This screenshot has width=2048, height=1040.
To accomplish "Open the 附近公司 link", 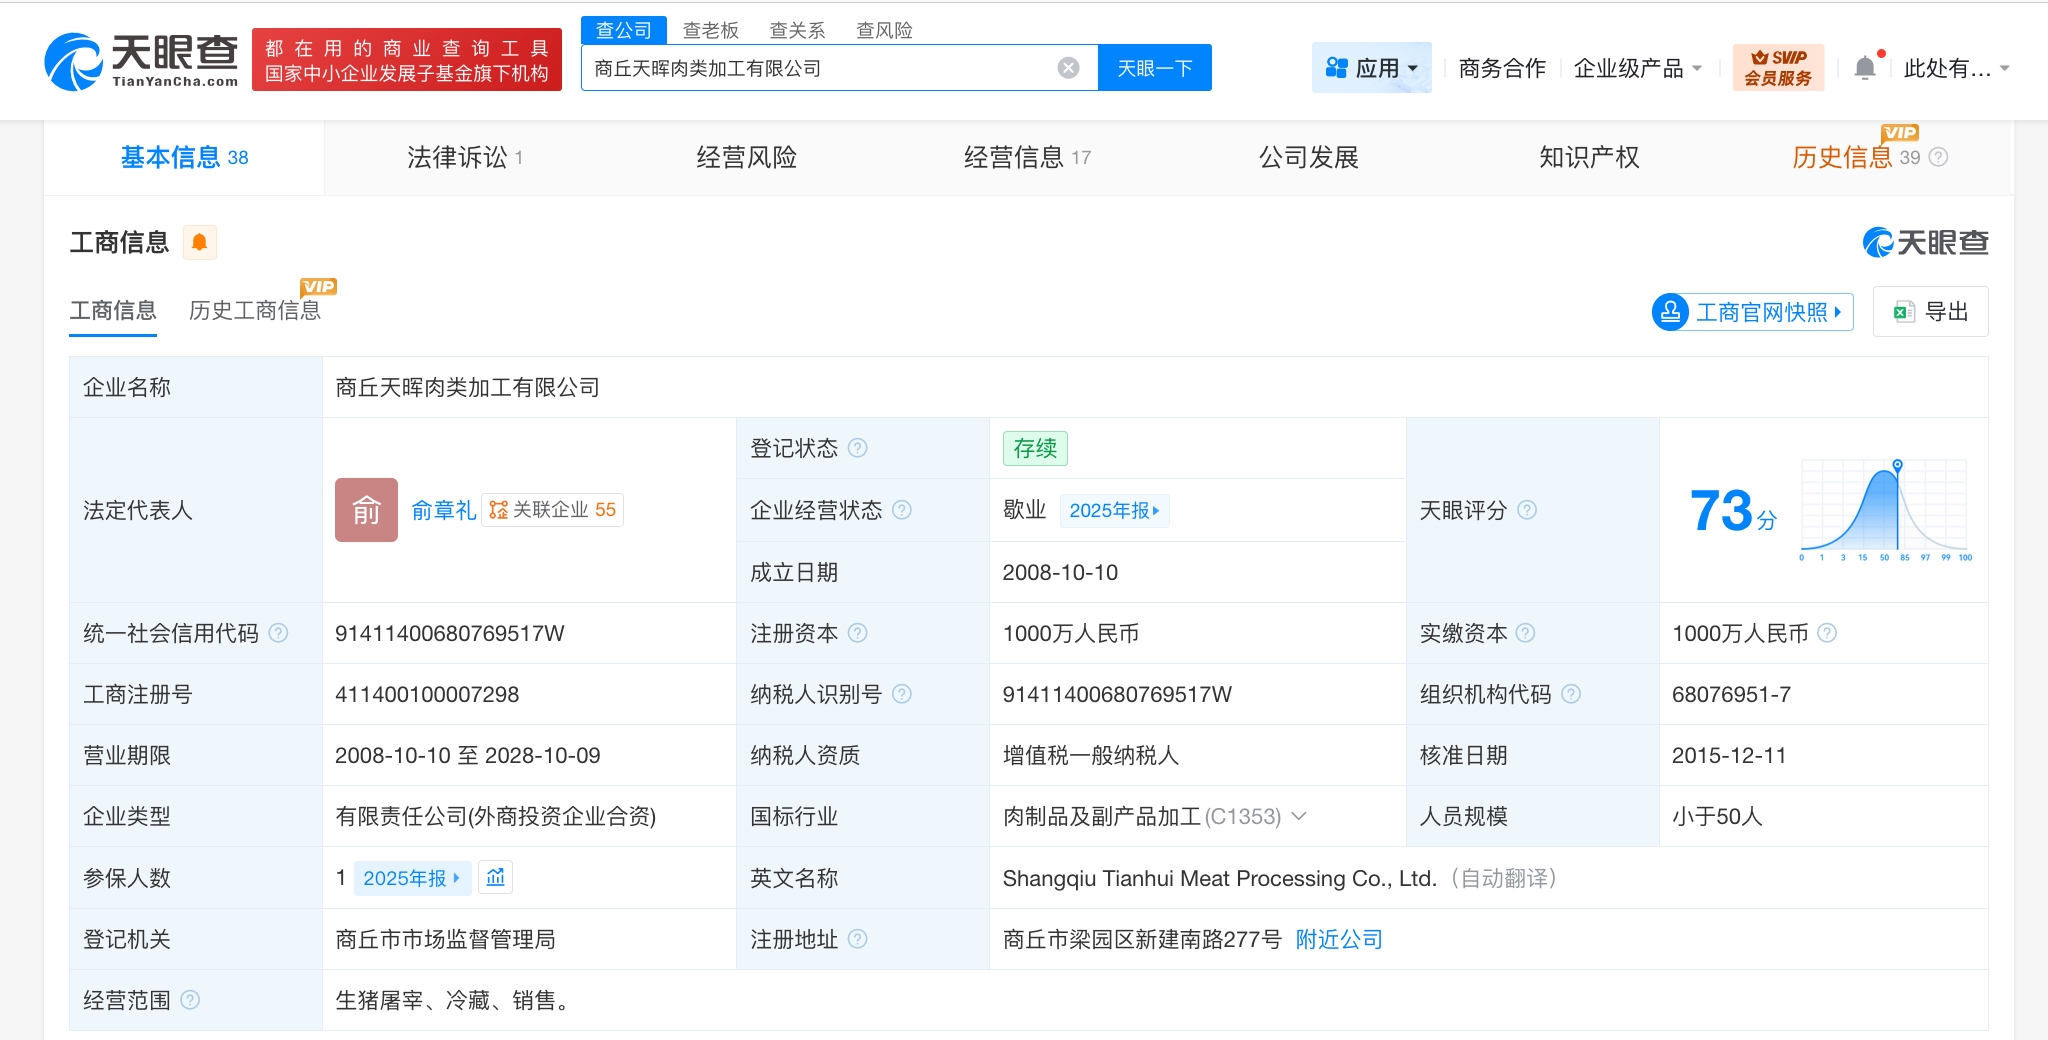I will [x=1338, y=939].
